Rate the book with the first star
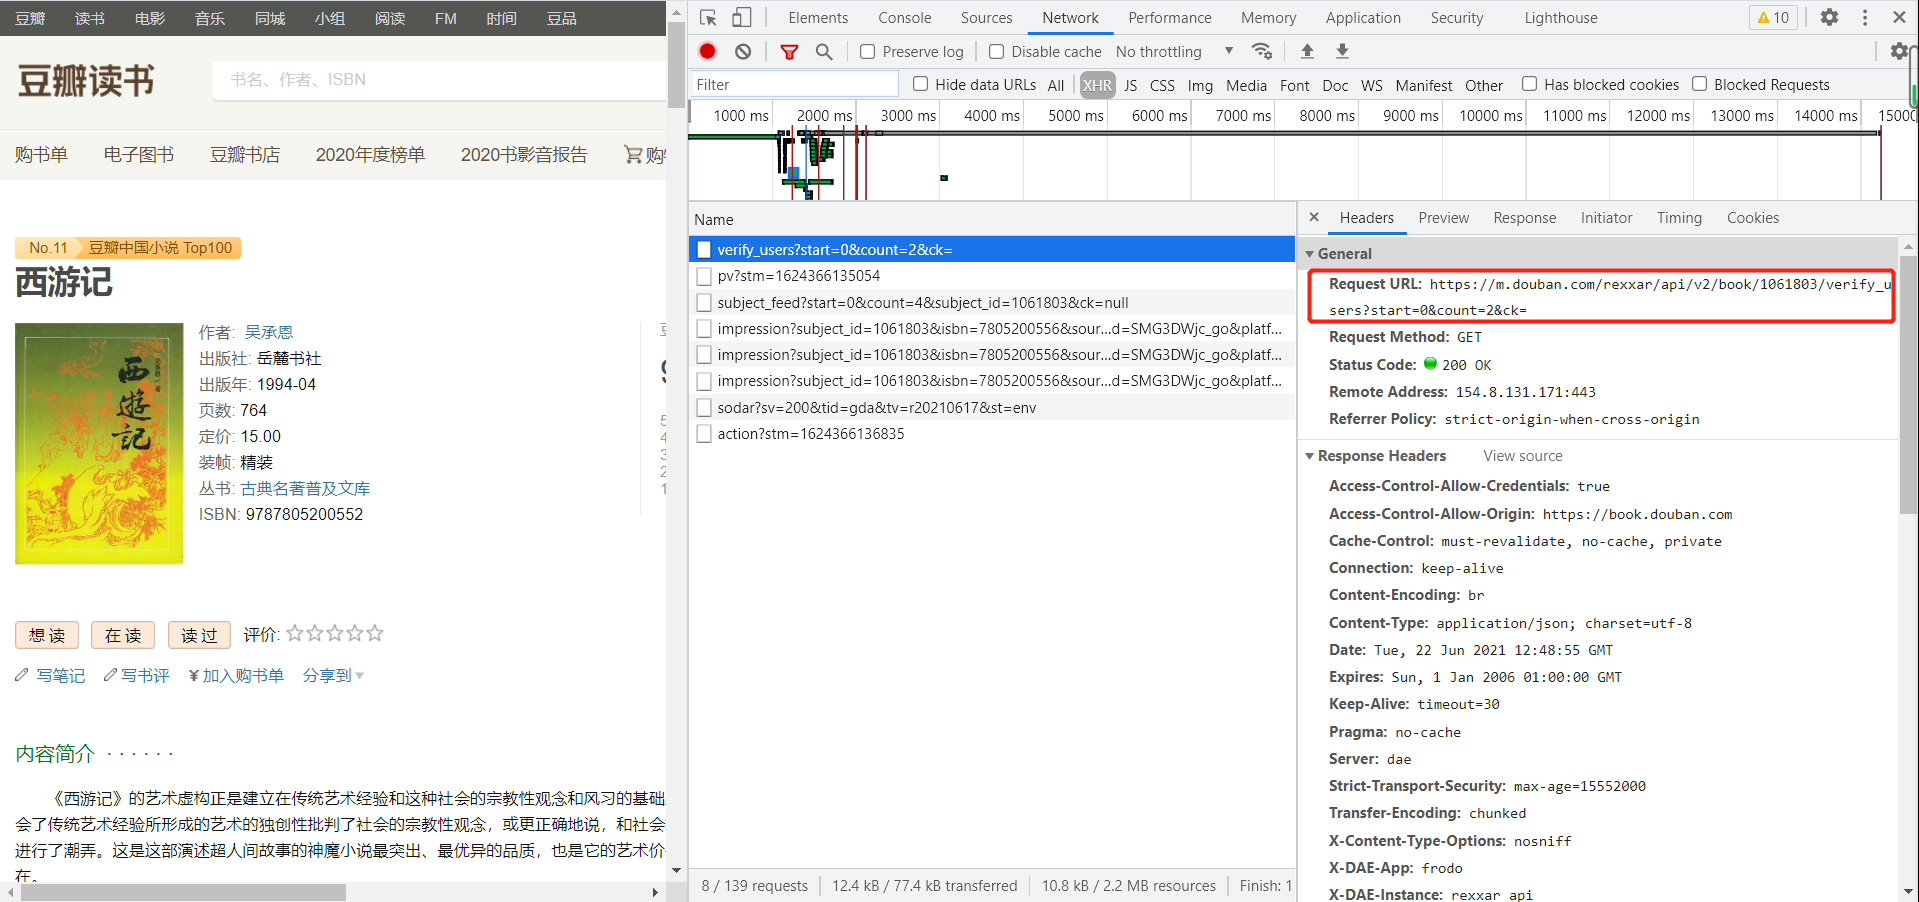The image size is (1919, 902). (x=295, y=633)
